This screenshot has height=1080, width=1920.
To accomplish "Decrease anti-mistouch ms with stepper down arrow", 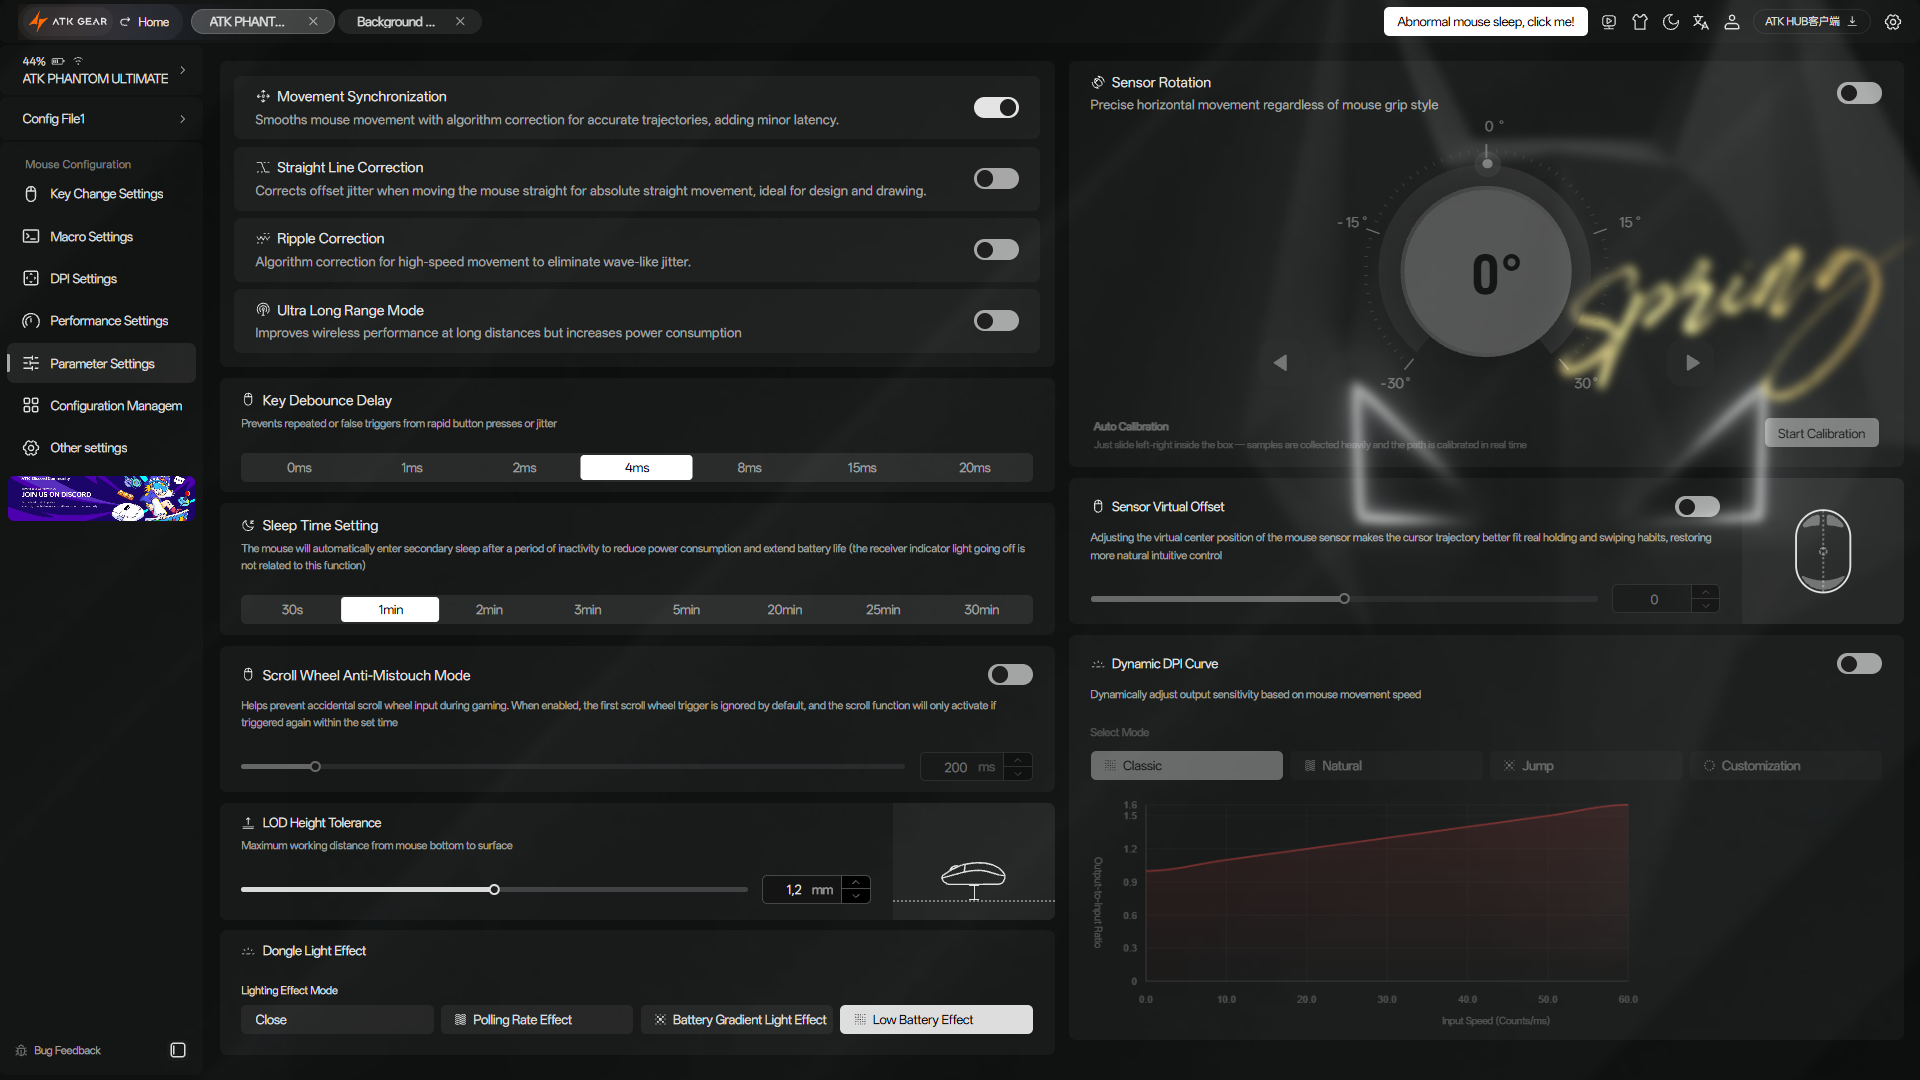I will tap(1018, 773).
